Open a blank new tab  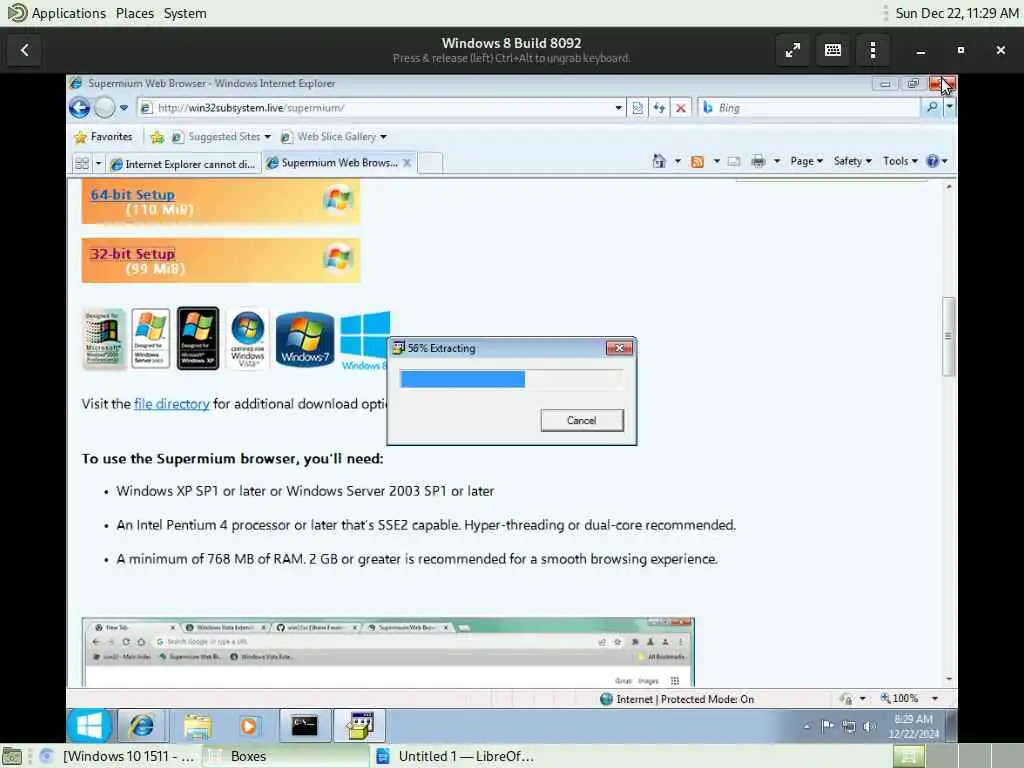pyautogui.click(x=430, y=163)
